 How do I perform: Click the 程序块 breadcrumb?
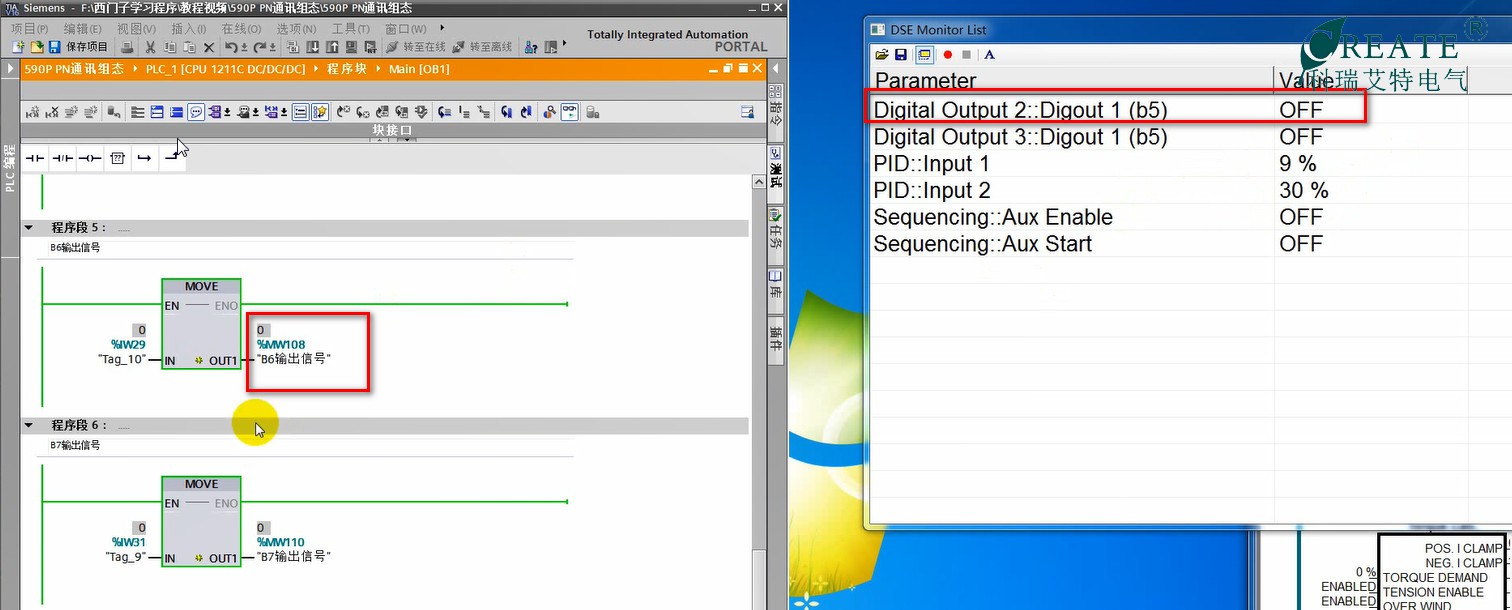pos(347,69)
